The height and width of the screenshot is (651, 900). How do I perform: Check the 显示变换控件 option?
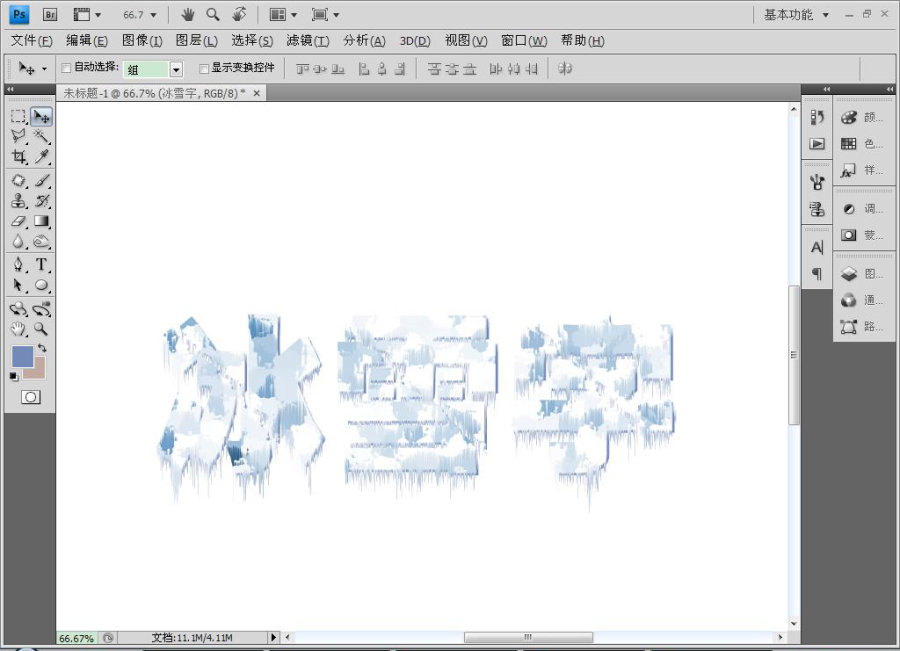click(x=203, y=69)
